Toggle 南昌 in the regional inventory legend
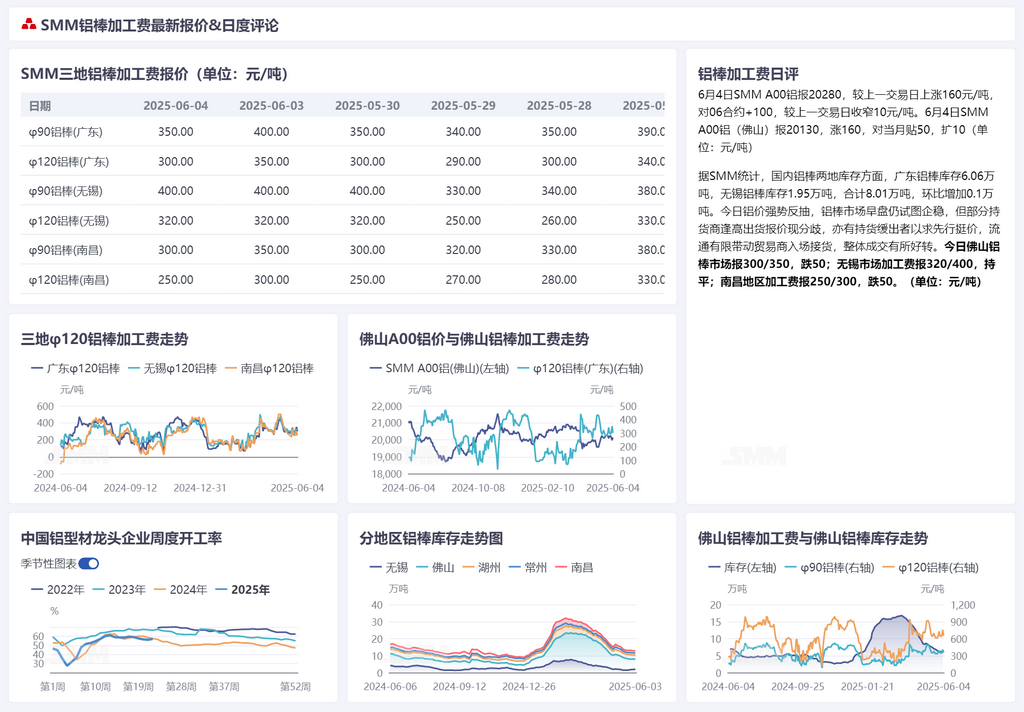This screenshot has width=1024, height=712. [574, 568]
